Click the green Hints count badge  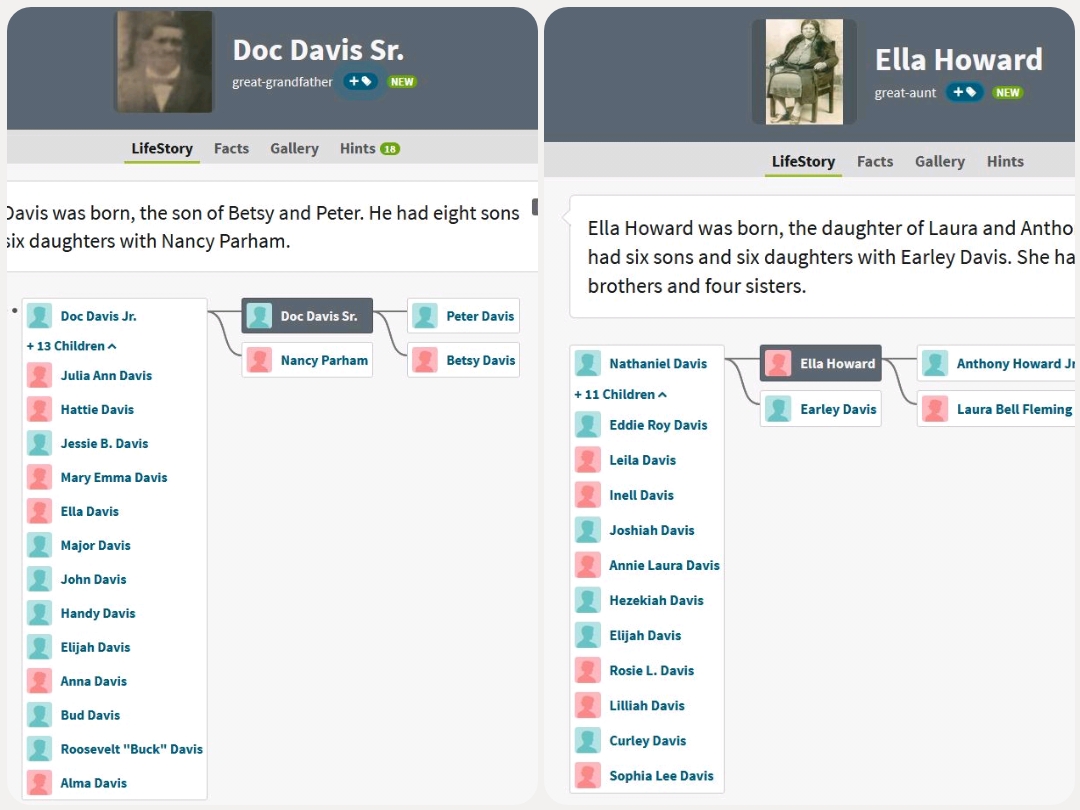389,149
